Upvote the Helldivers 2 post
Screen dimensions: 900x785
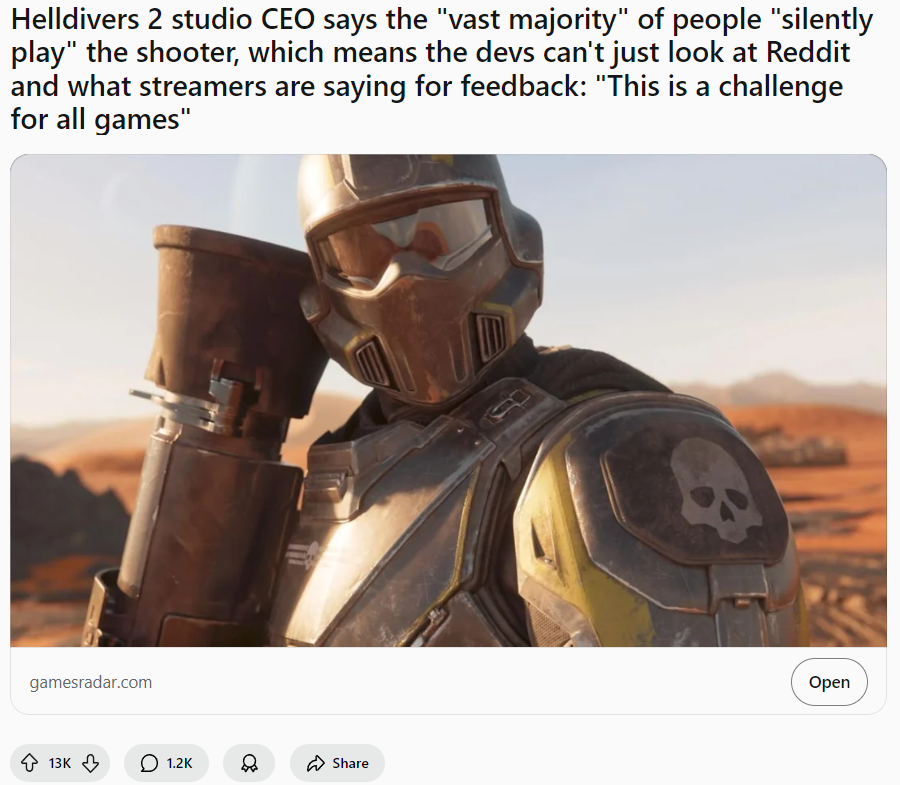click(x=29, y=763)
